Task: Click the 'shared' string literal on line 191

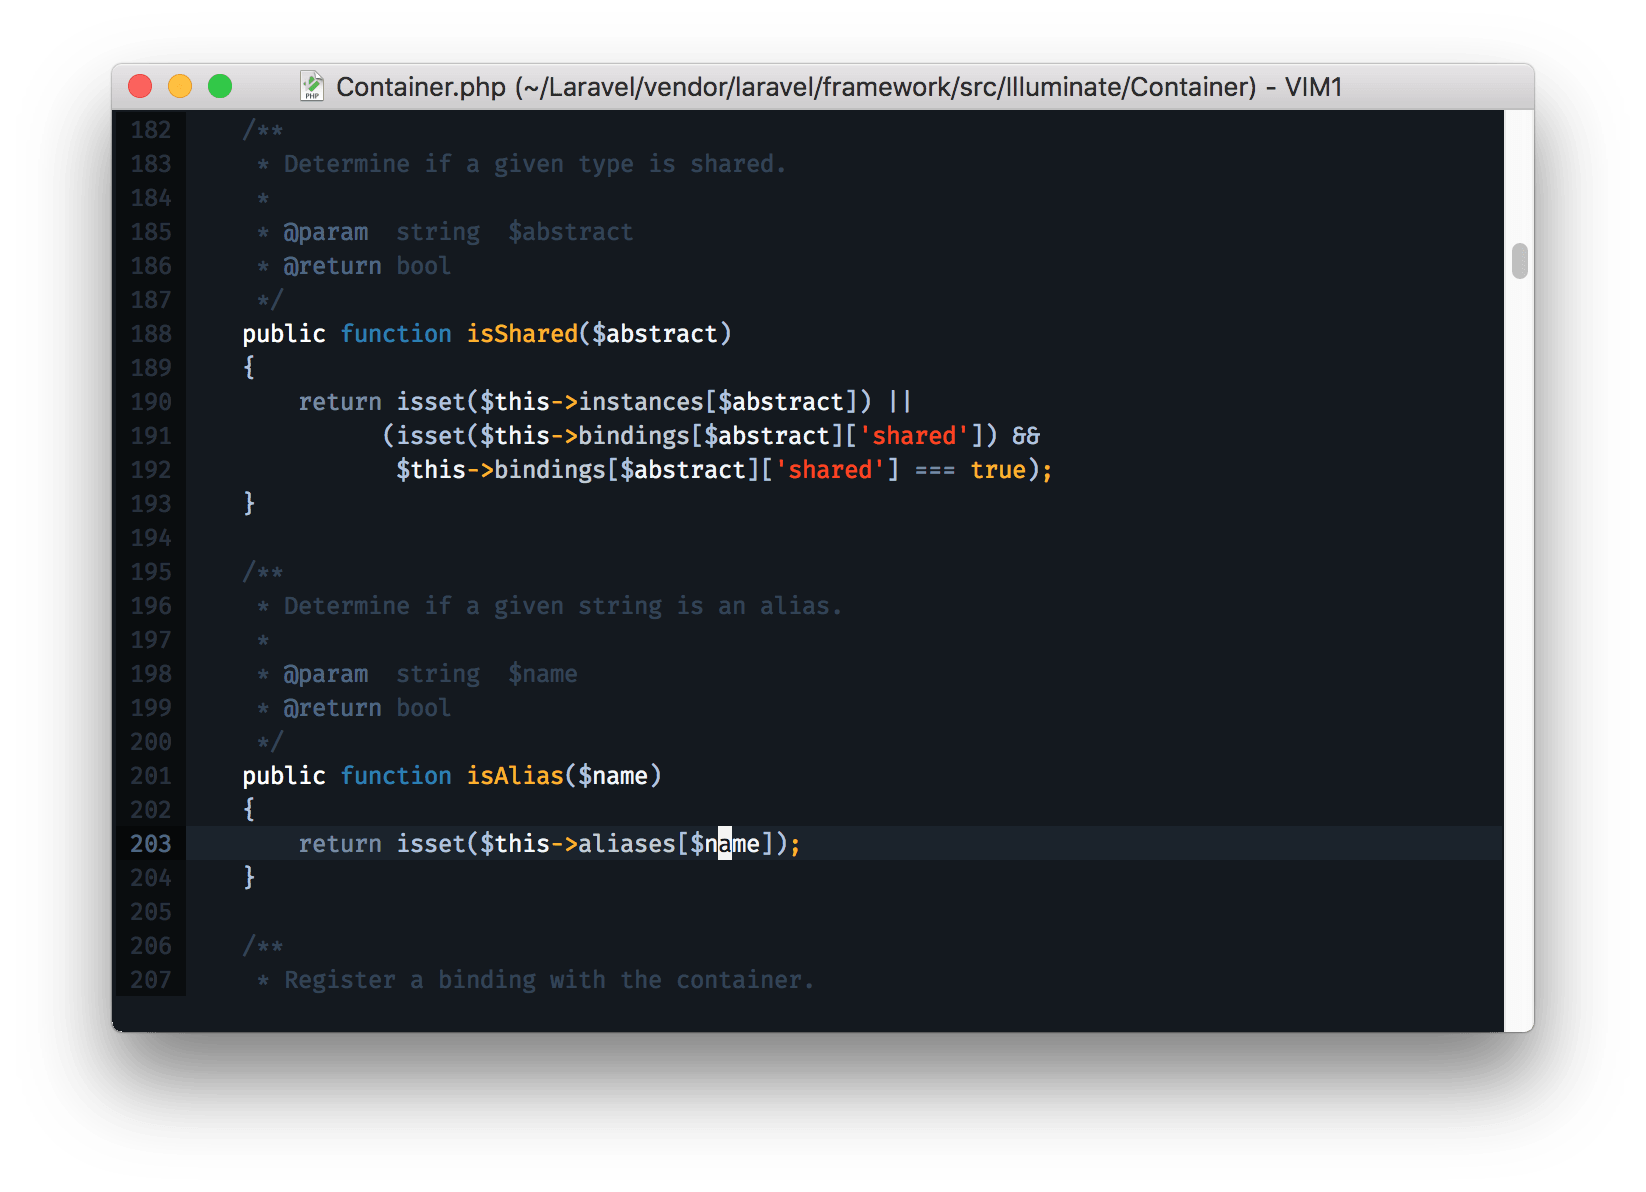Action: (x=913, y=435)
